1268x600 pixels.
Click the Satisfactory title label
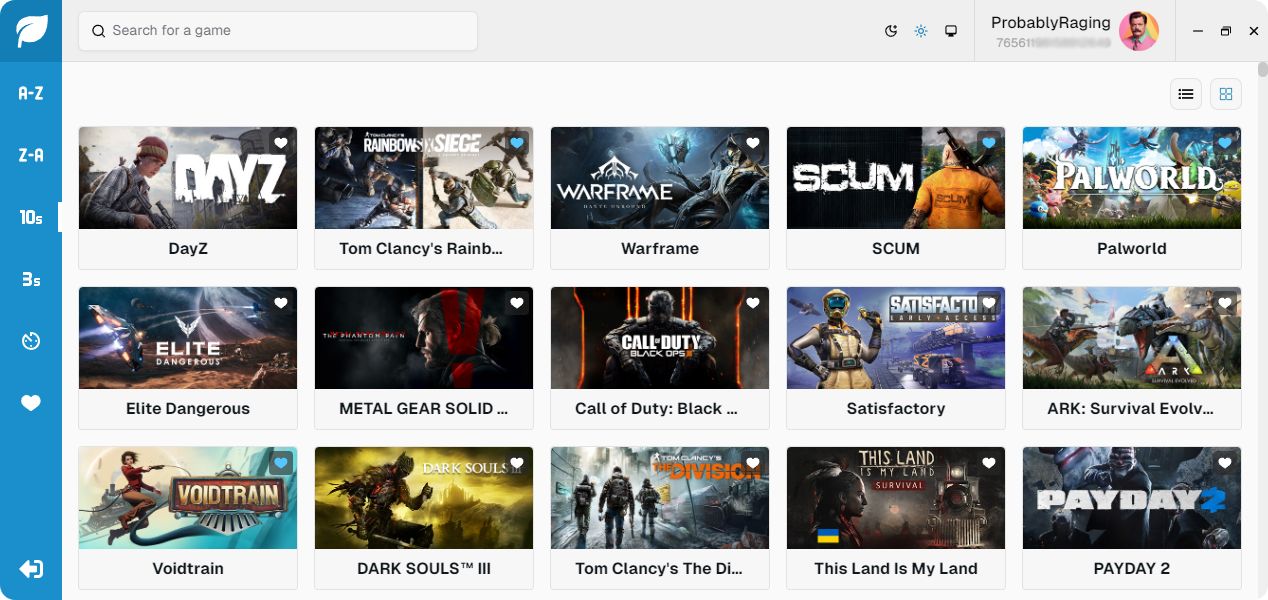(x=896, y=409)
